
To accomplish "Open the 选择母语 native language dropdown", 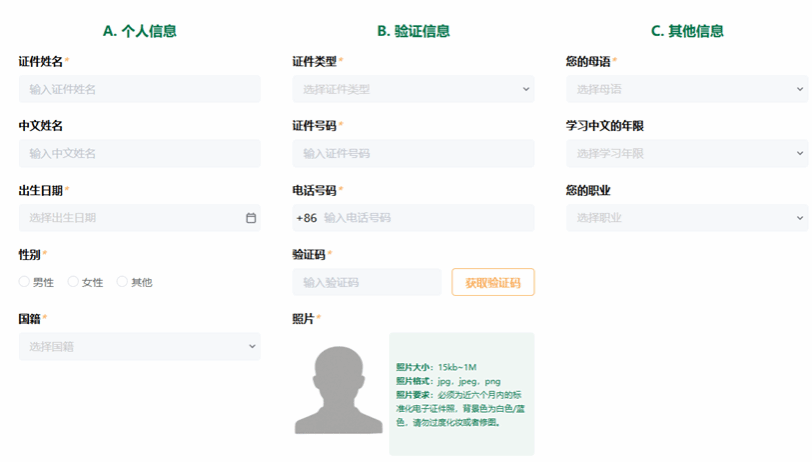I will pos(686,89).
